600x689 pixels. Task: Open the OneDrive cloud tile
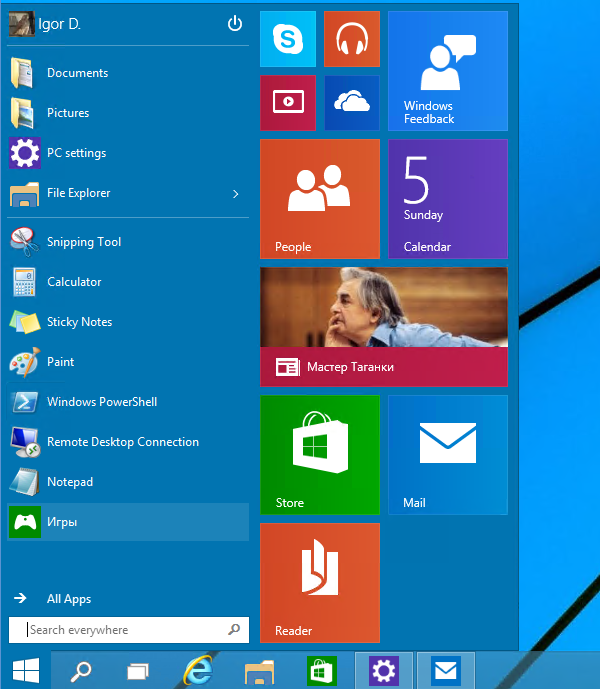pyautogui.click(x=352, y=103)
